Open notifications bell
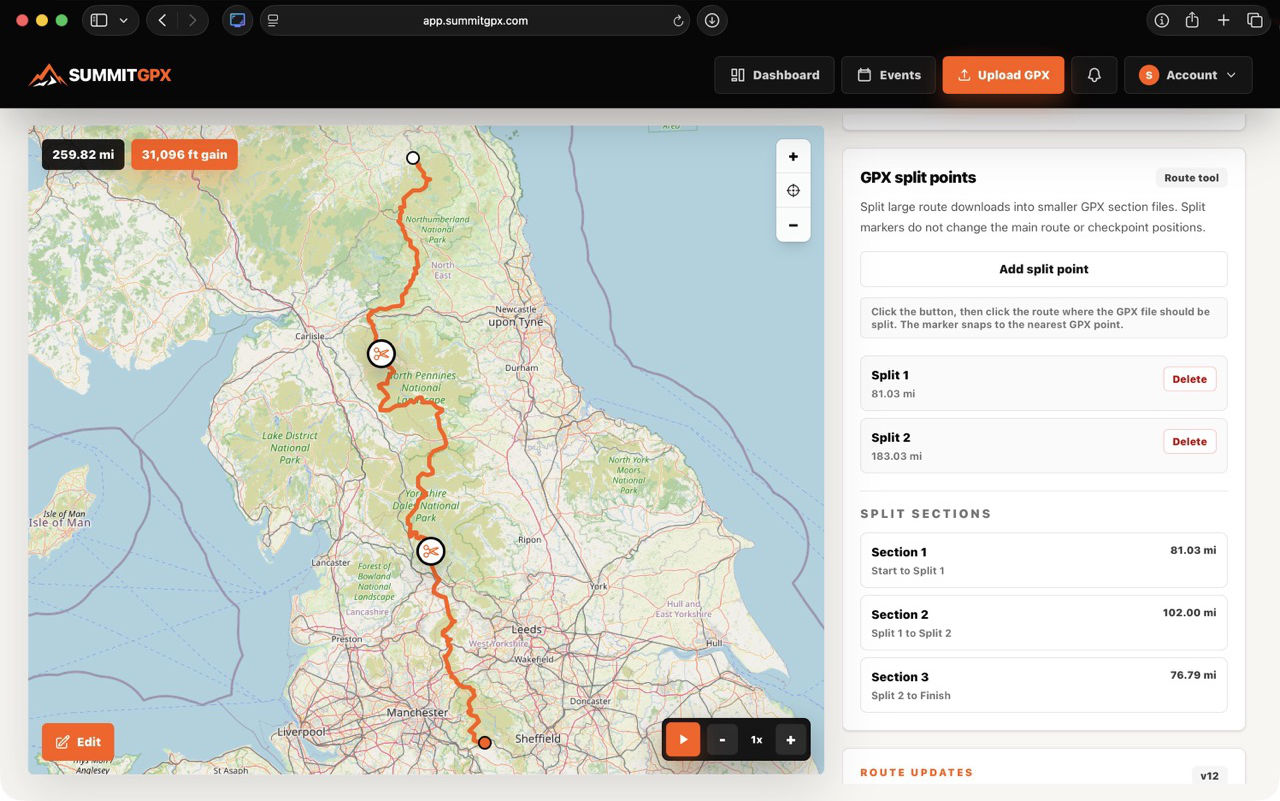 click(x=1094, y=75)
